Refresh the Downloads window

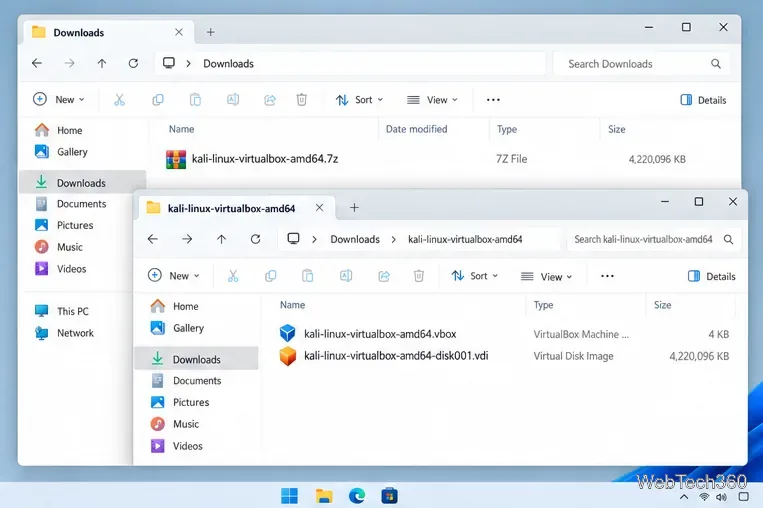click(133, 63)
